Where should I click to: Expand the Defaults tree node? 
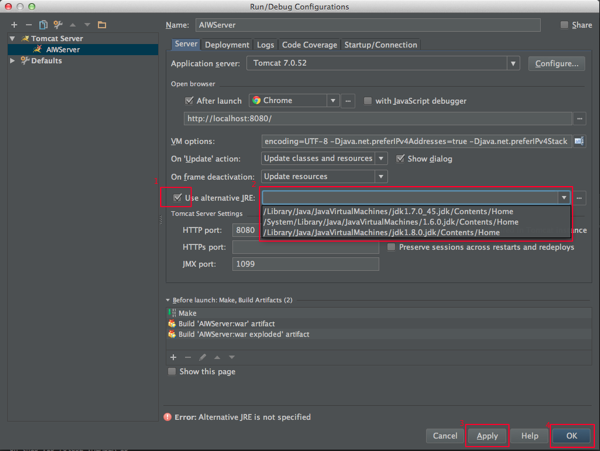pos(12,61)
